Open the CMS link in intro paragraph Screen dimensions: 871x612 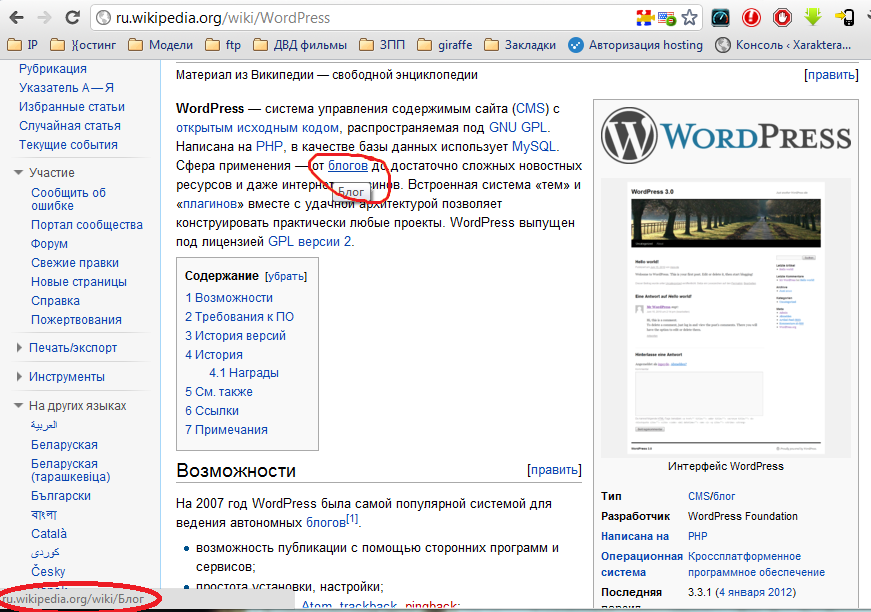pos(530,108)
